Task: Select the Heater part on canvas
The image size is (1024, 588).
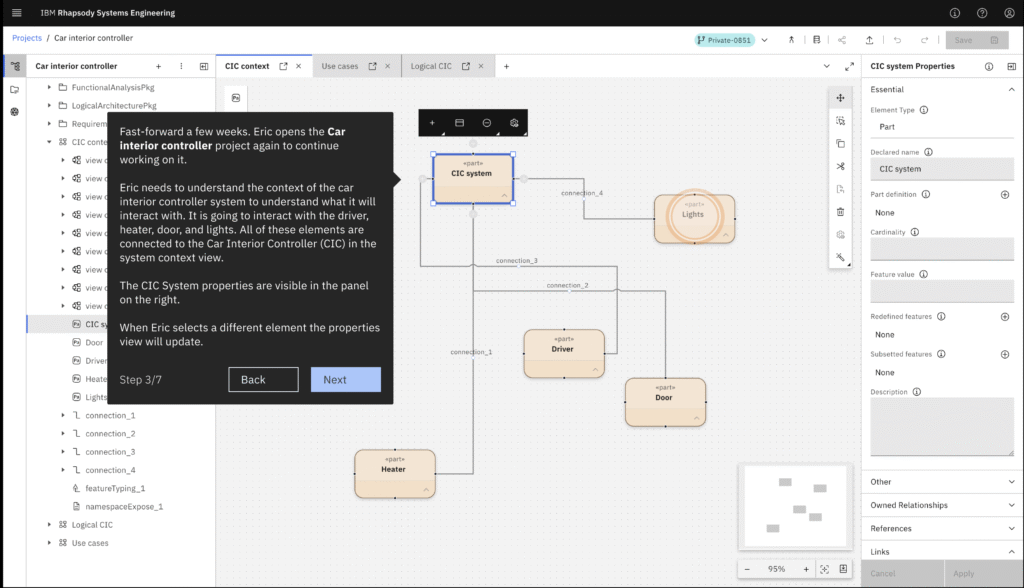Action: (x=394, y=474)
